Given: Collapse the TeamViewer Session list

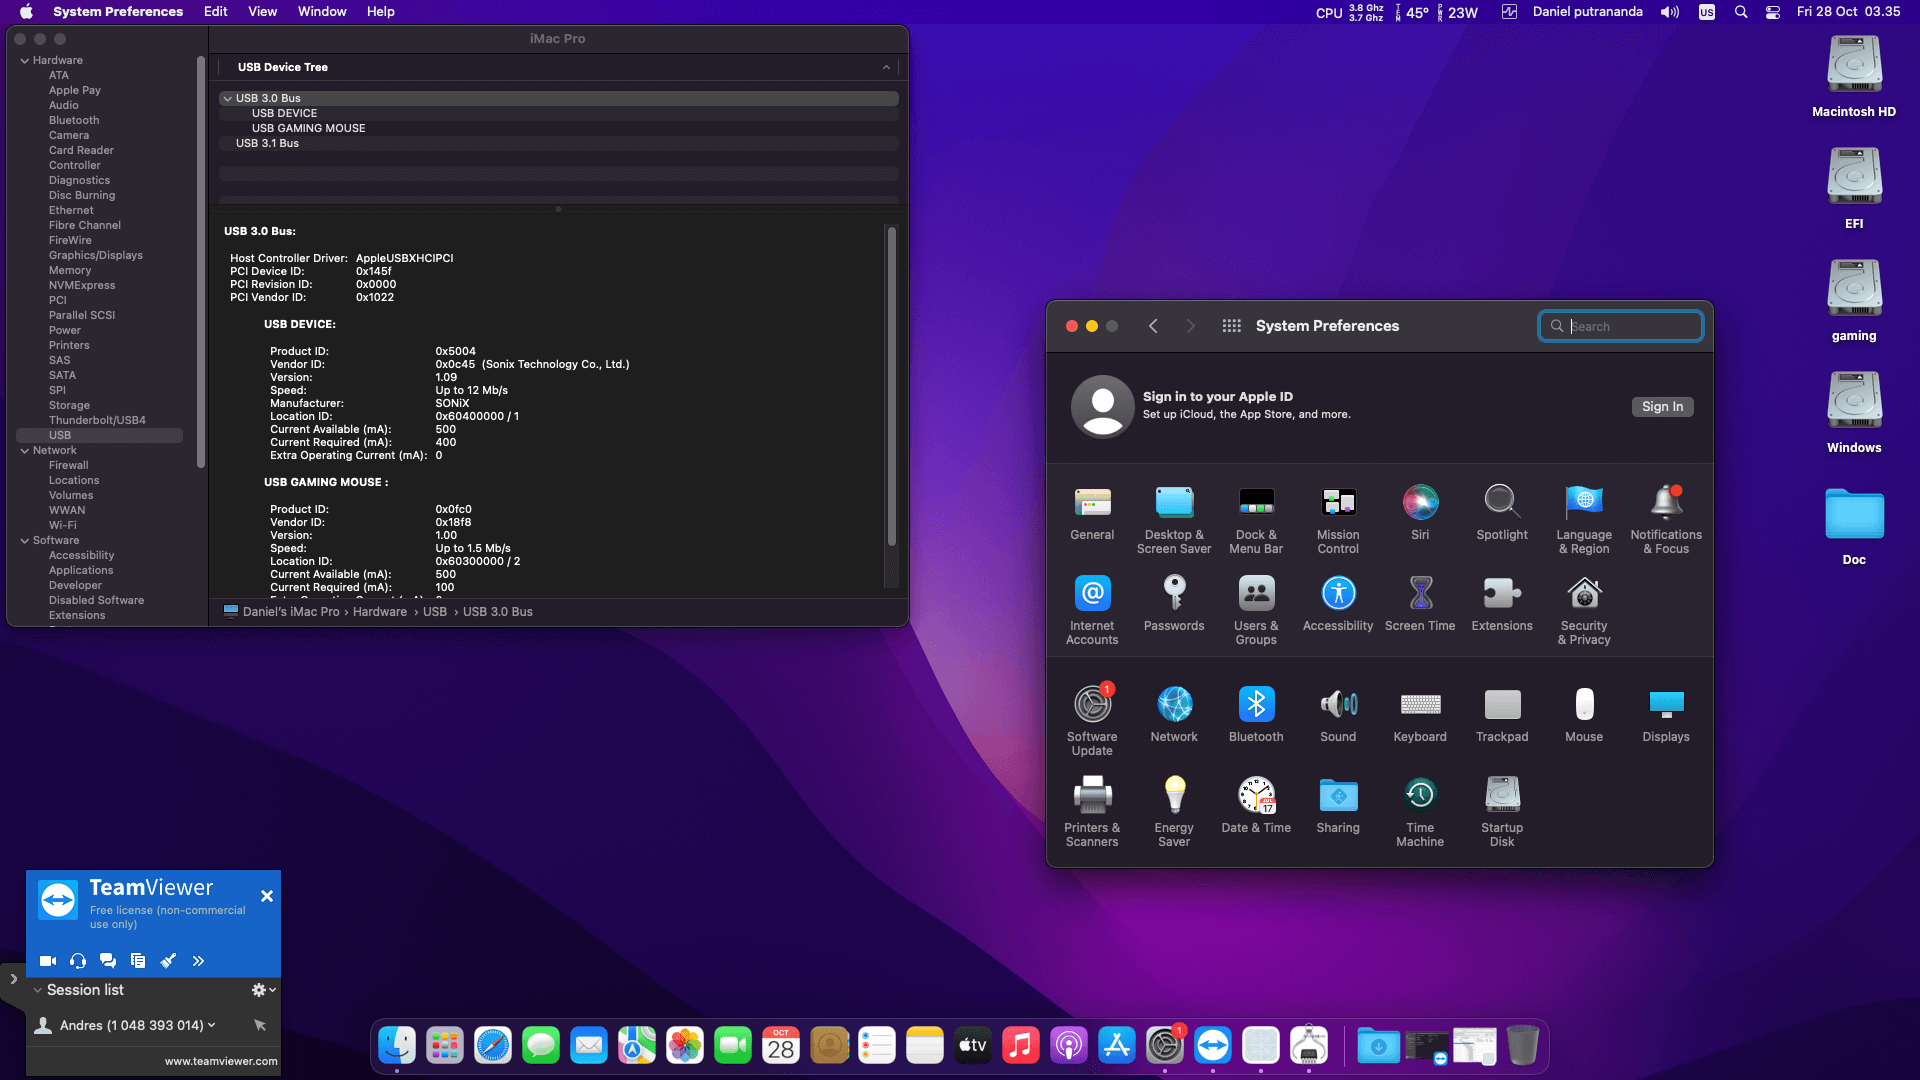Looking at the screenshot, I should [x=37, y=990].
